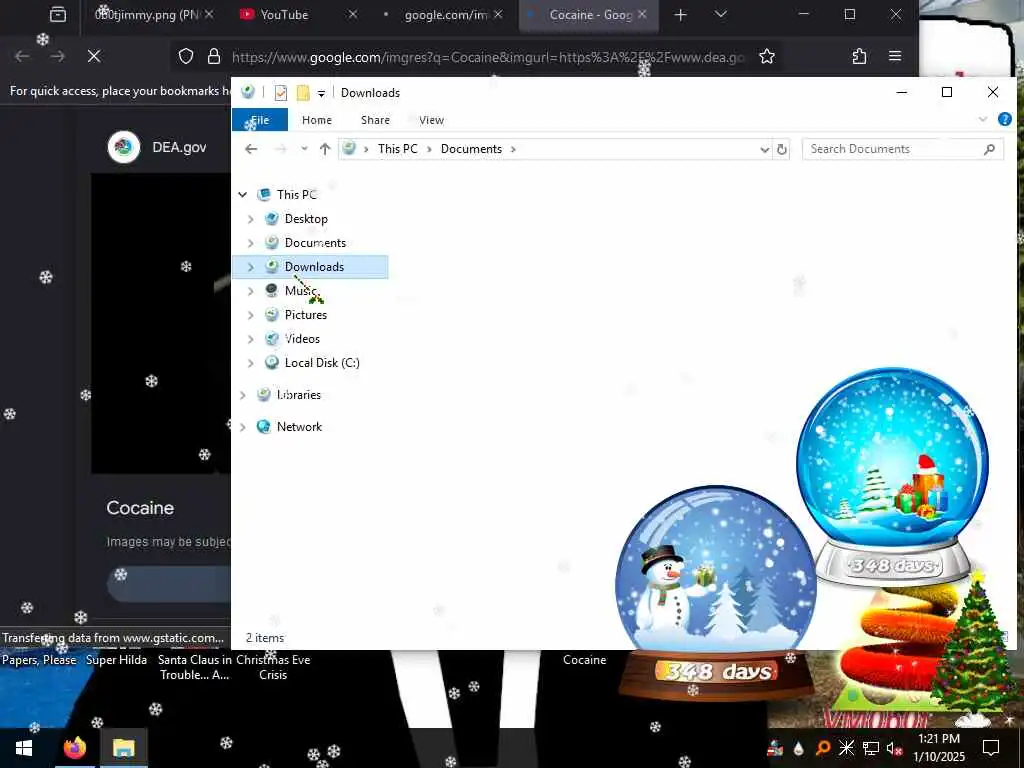Viewport: 1024px width, 768px height.
Task: Expand the Music tree node
Action: (251, 291)
